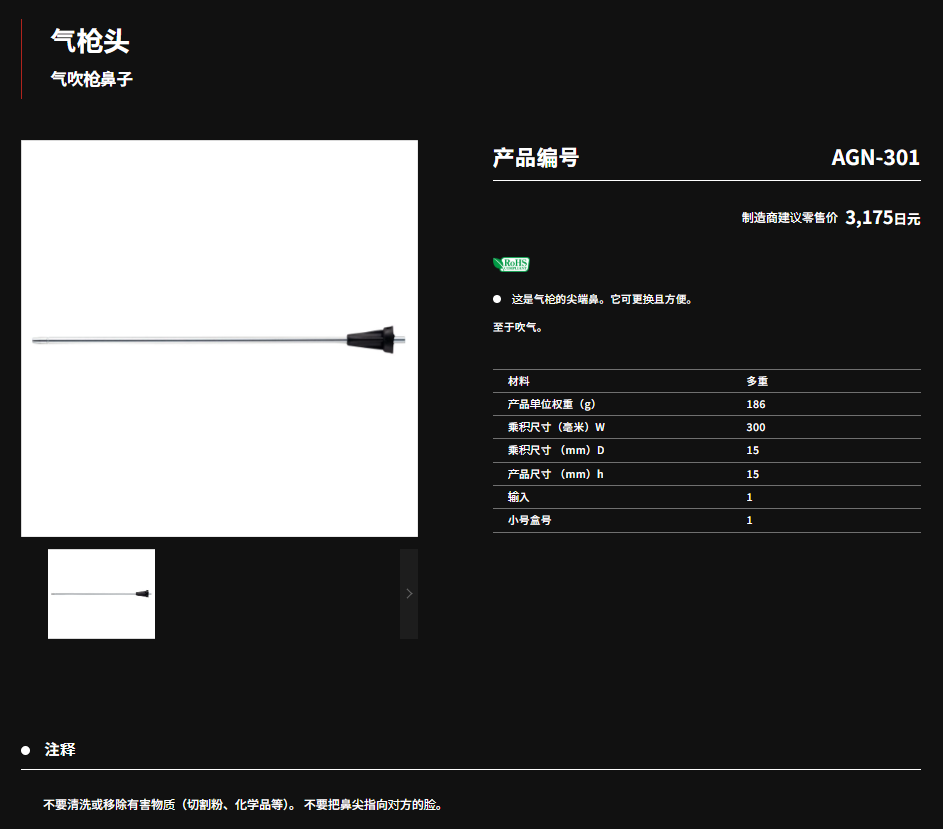Click the 这是气枪的尖端鼻 description bullet
943x829 pixels.
pyautogui.click(x=601, y=299)
